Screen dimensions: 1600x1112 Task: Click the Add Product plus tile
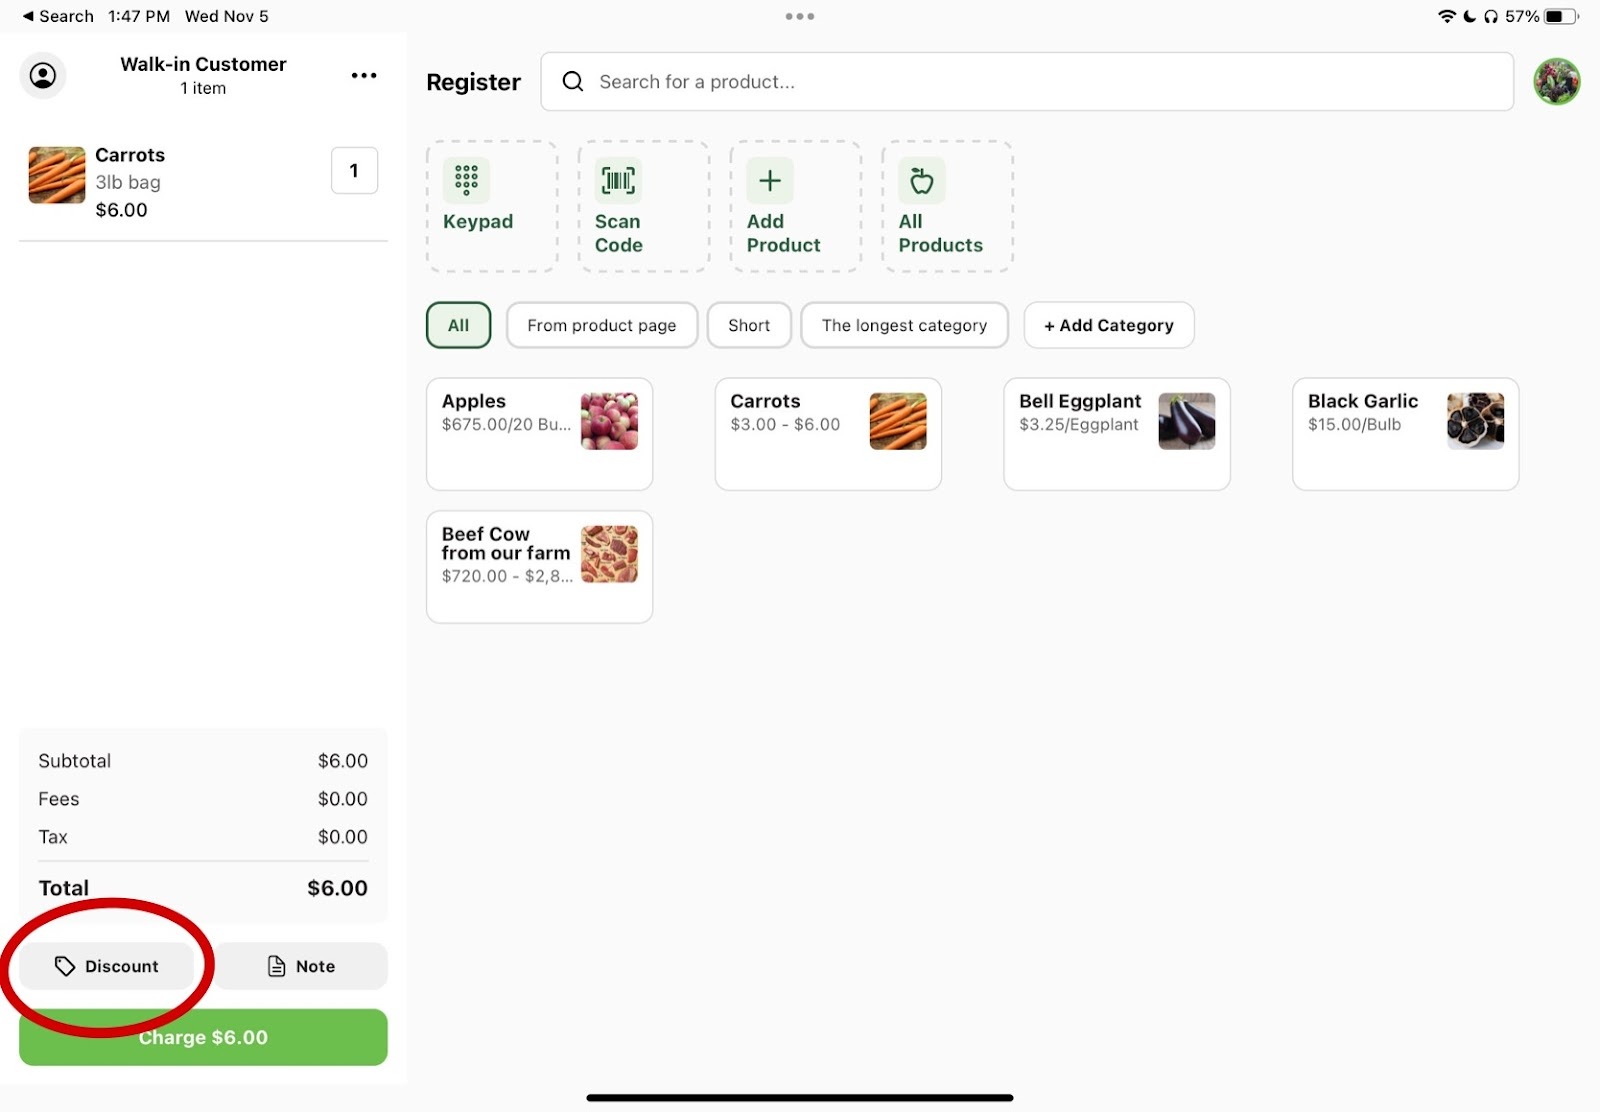795,206
